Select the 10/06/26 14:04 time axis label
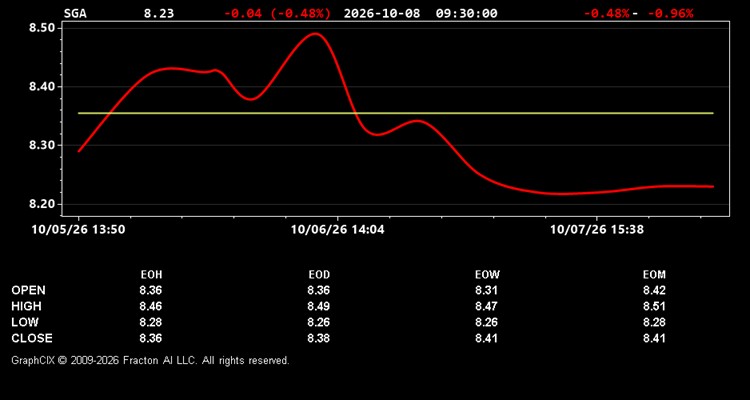The image size is (750, 400). pos(338,230)
